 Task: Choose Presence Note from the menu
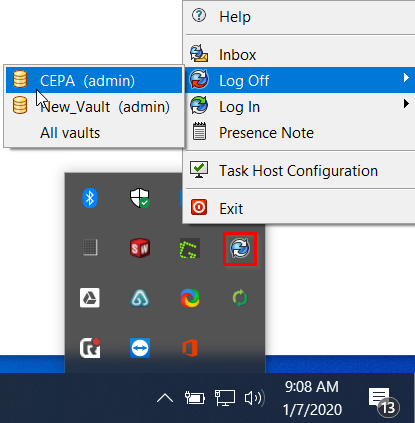point(300,132)
